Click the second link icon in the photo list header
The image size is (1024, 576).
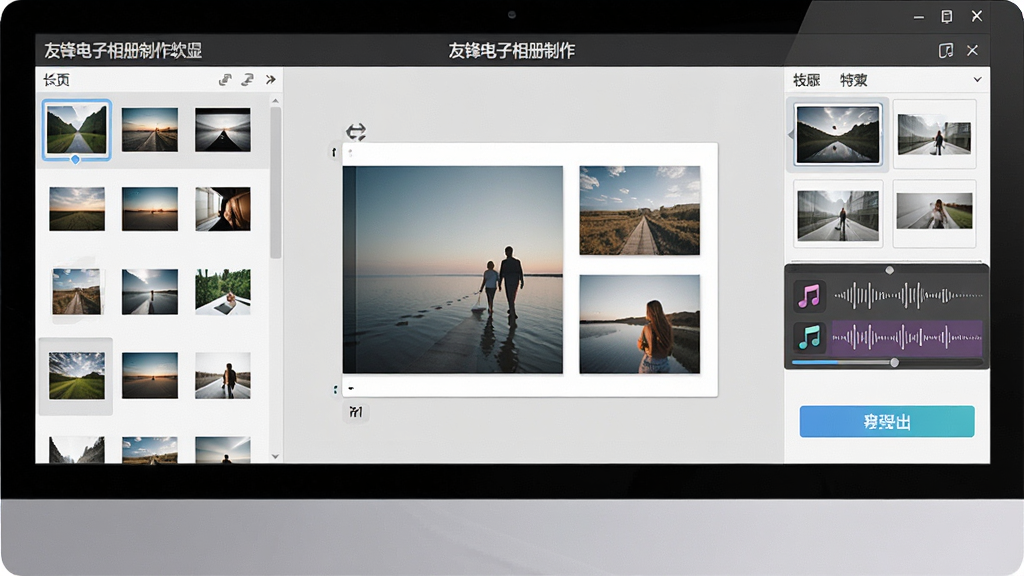[x=248, y=80]
